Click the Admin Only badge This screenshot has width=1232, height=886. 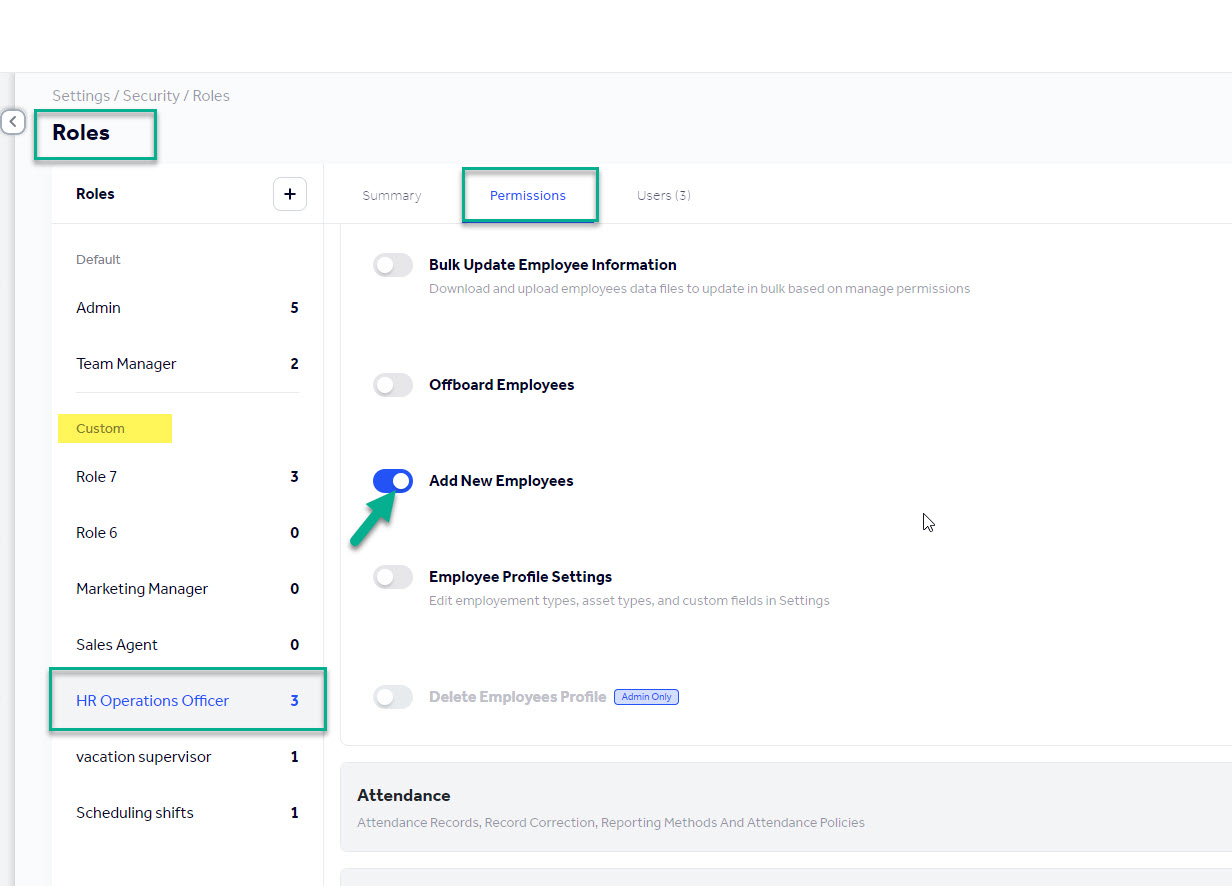(646, 697)
